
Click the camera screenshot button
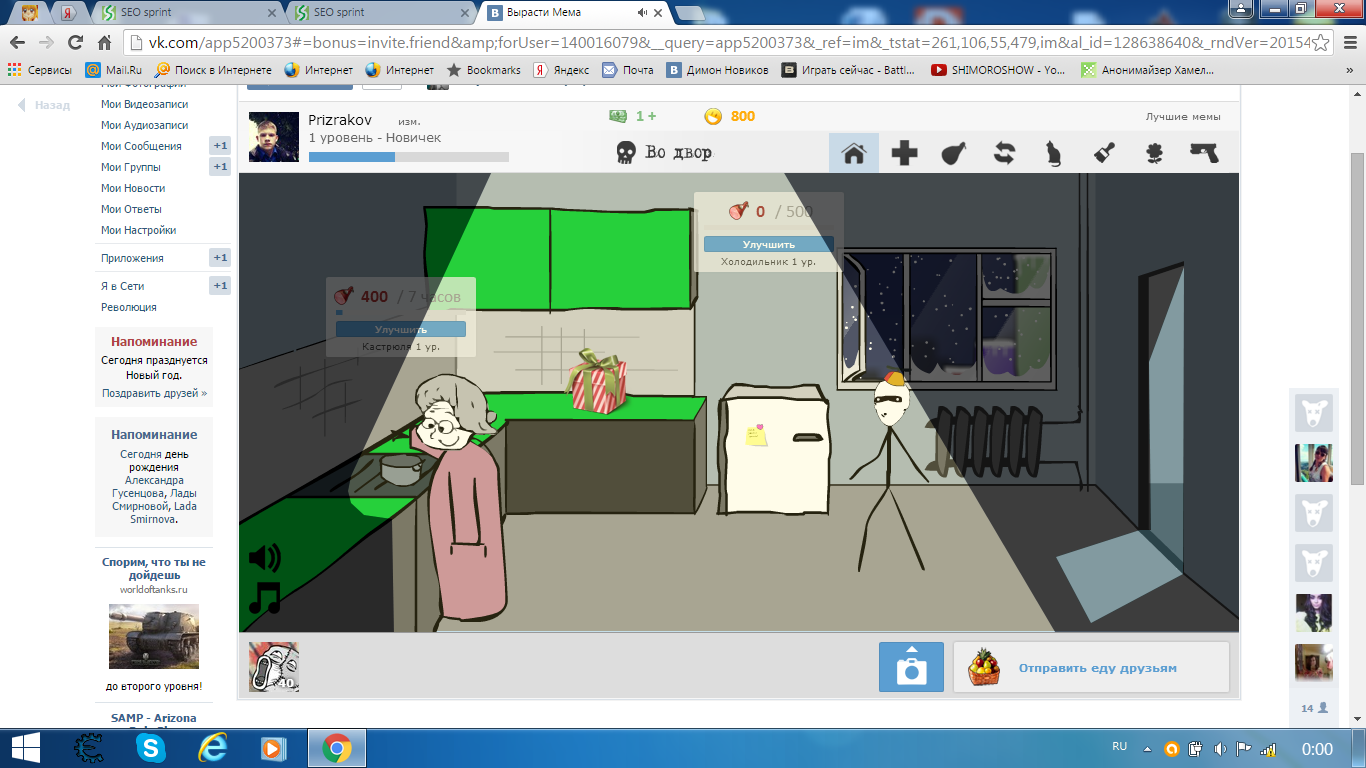click(x=911, y=666)
